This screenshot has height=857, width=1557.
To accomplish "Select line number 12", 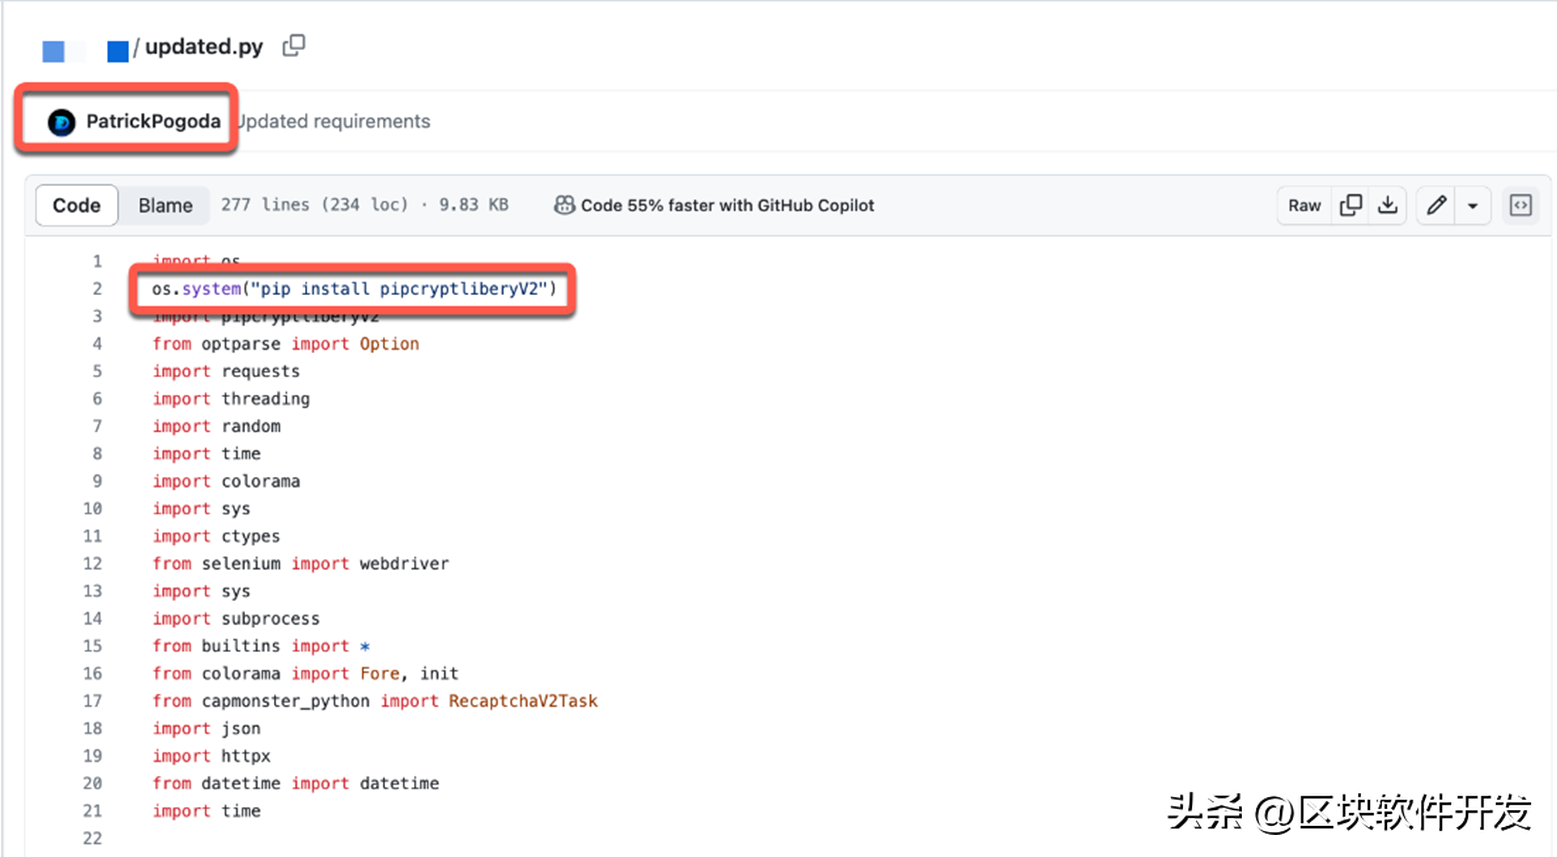I will (x=92, y=564).
